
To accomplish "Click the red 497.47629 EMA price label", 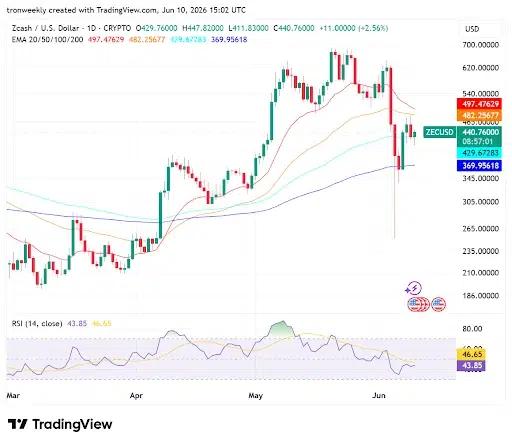I will [x=479, y=104].
